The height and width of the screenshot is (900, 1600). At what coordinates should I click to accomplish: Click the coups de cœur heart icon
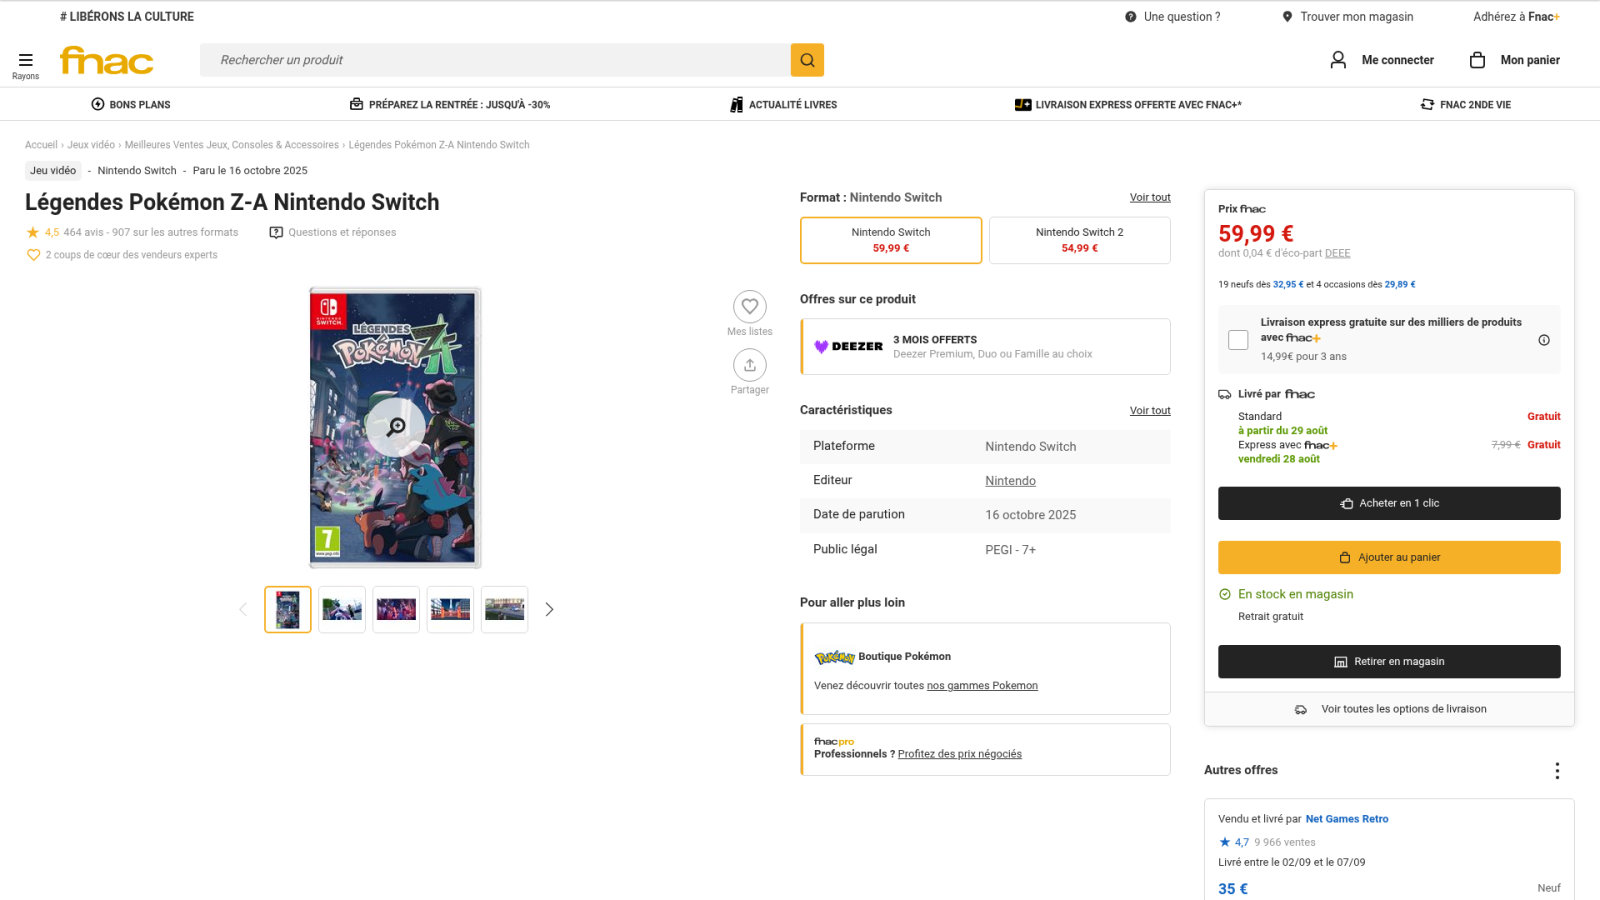33,255
